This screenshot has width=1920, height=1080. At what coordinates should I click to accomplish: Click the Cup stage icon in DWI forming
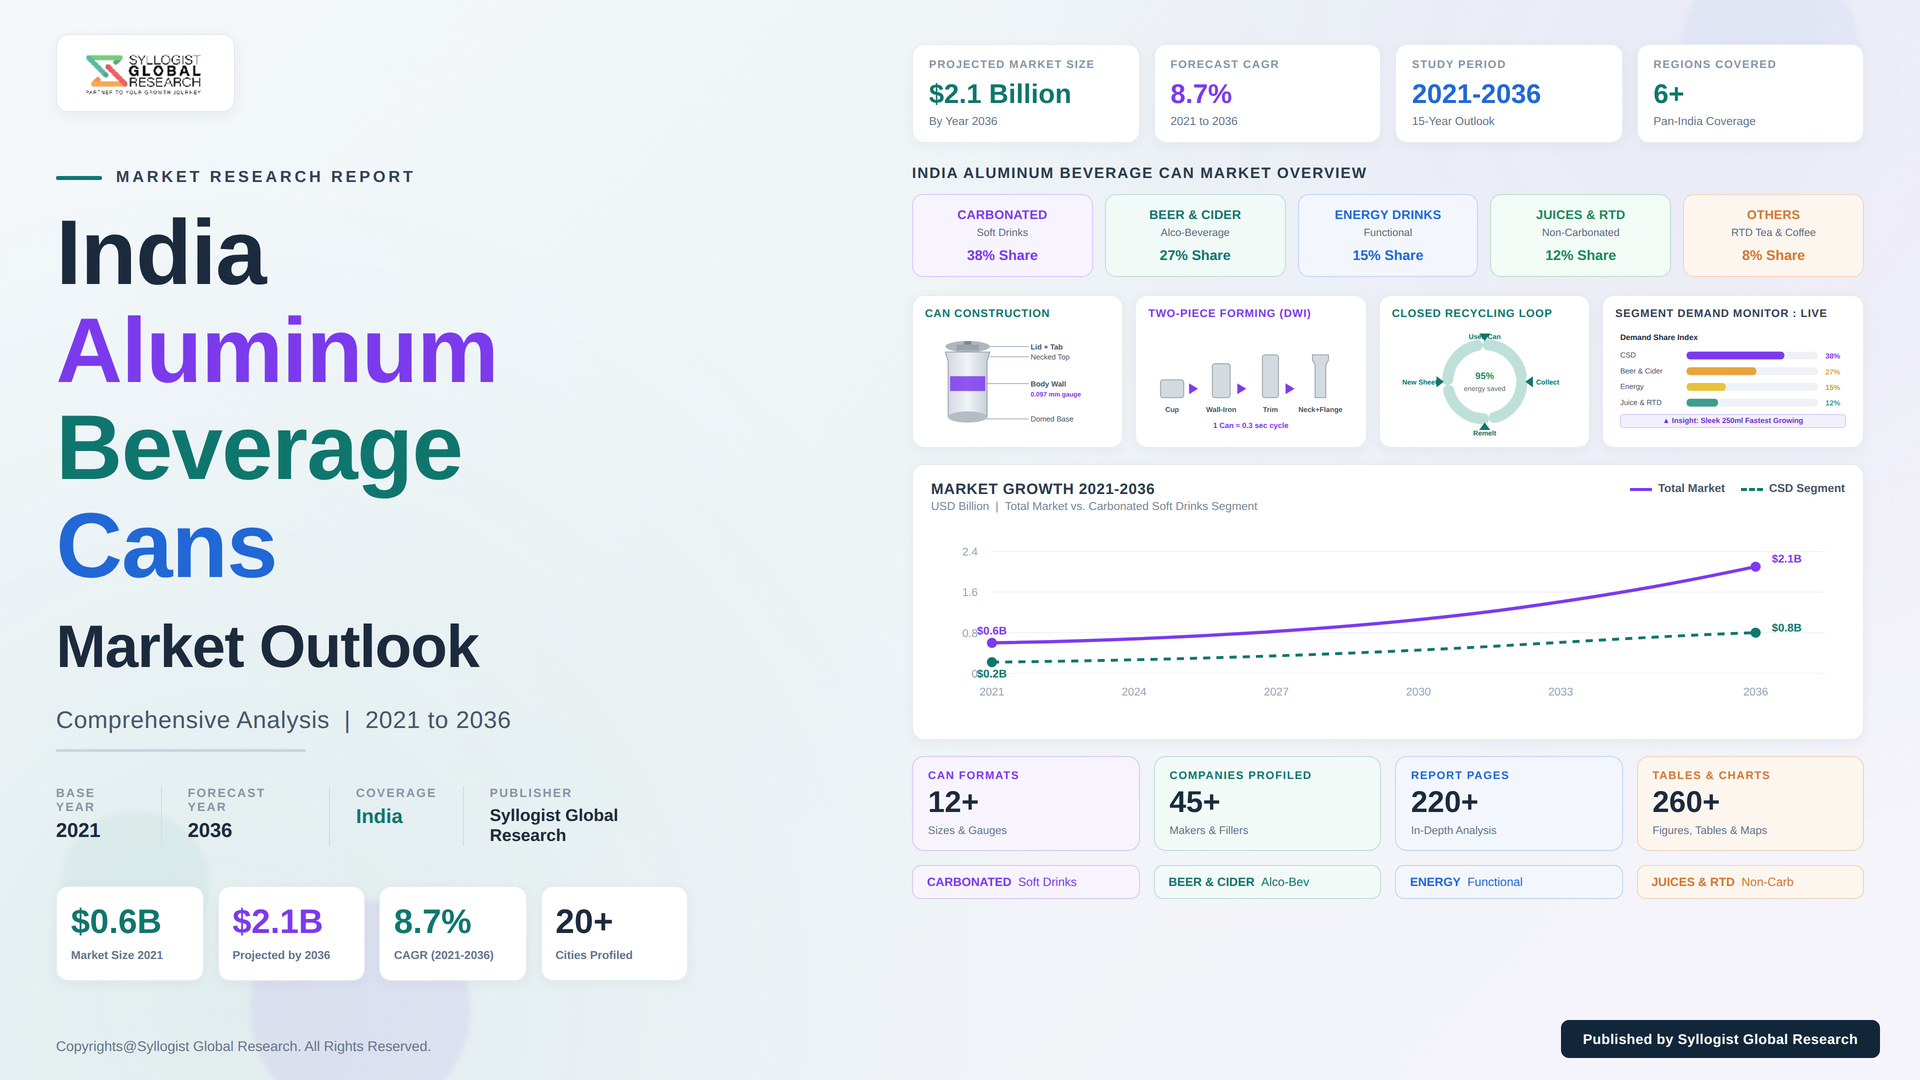coord(1172,388)
